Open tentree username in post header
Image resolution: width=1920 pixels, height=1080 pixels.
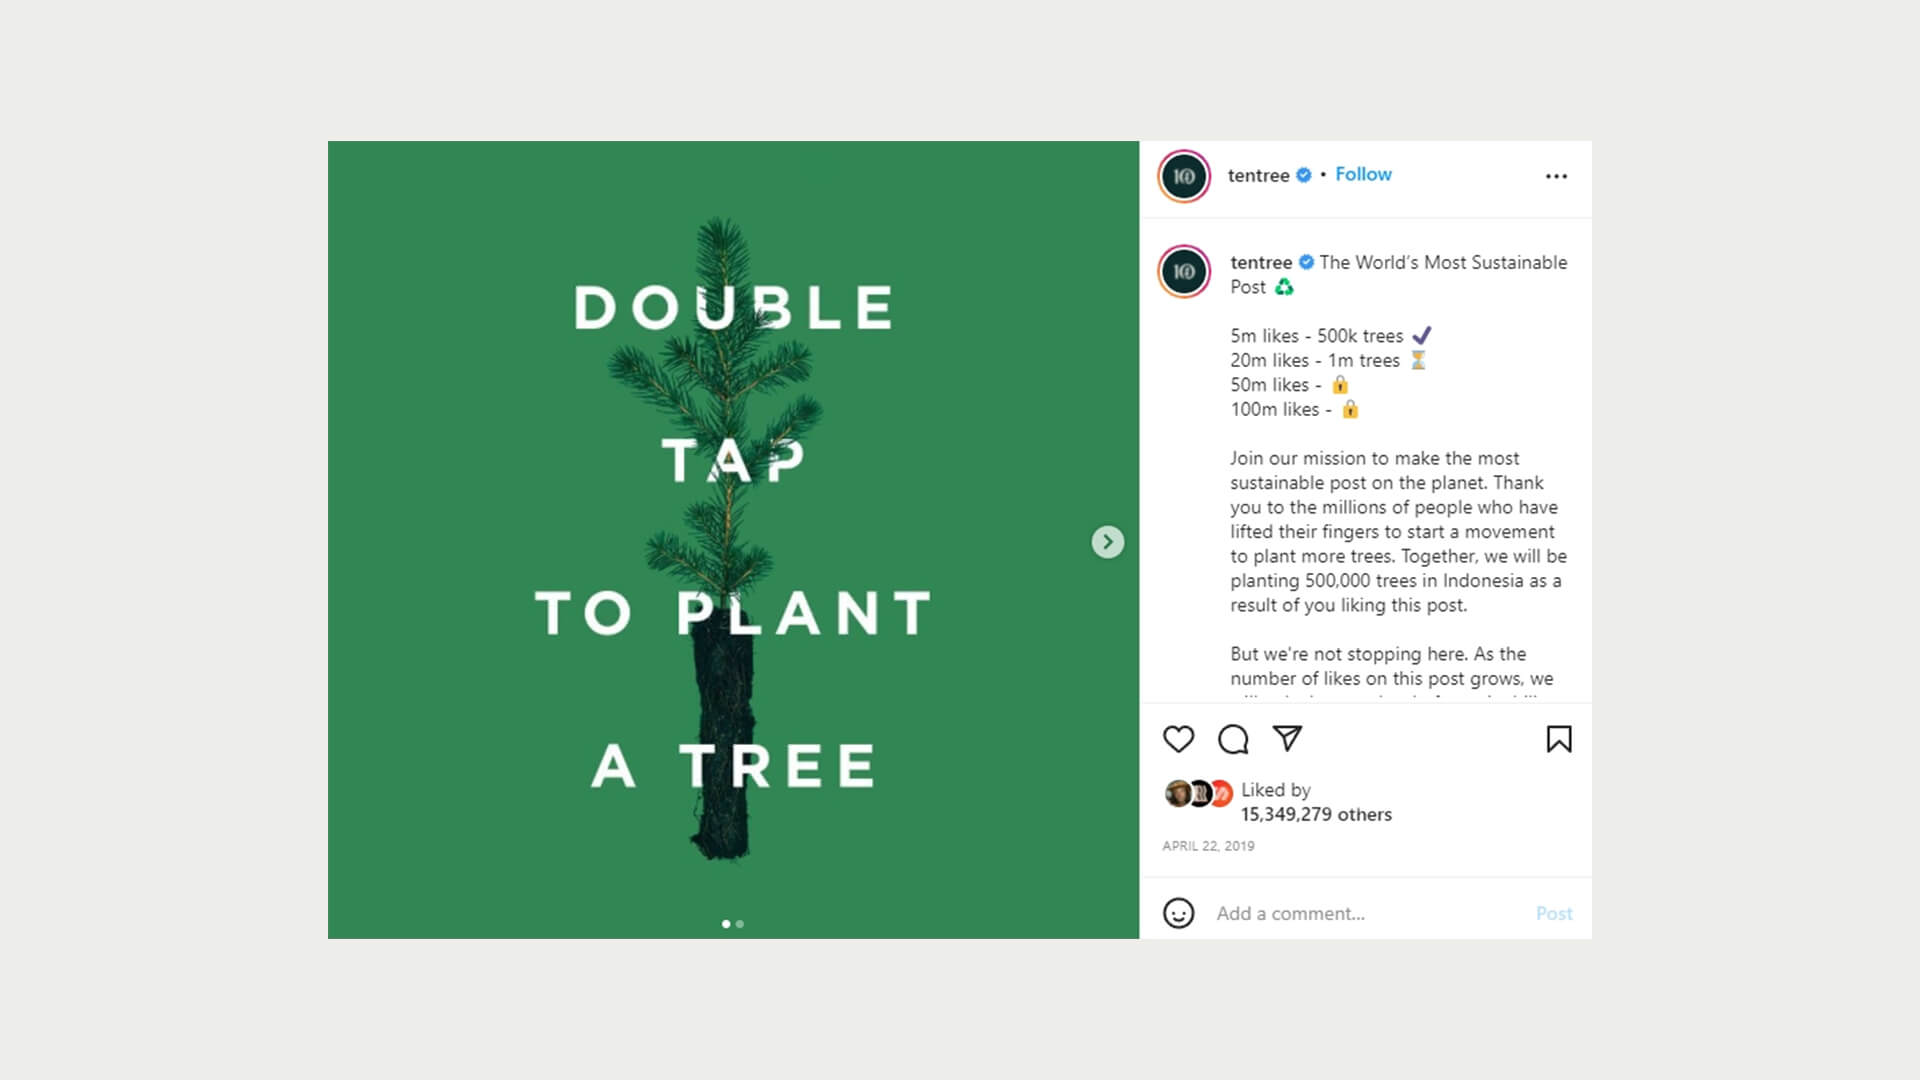coord(1258,176)
